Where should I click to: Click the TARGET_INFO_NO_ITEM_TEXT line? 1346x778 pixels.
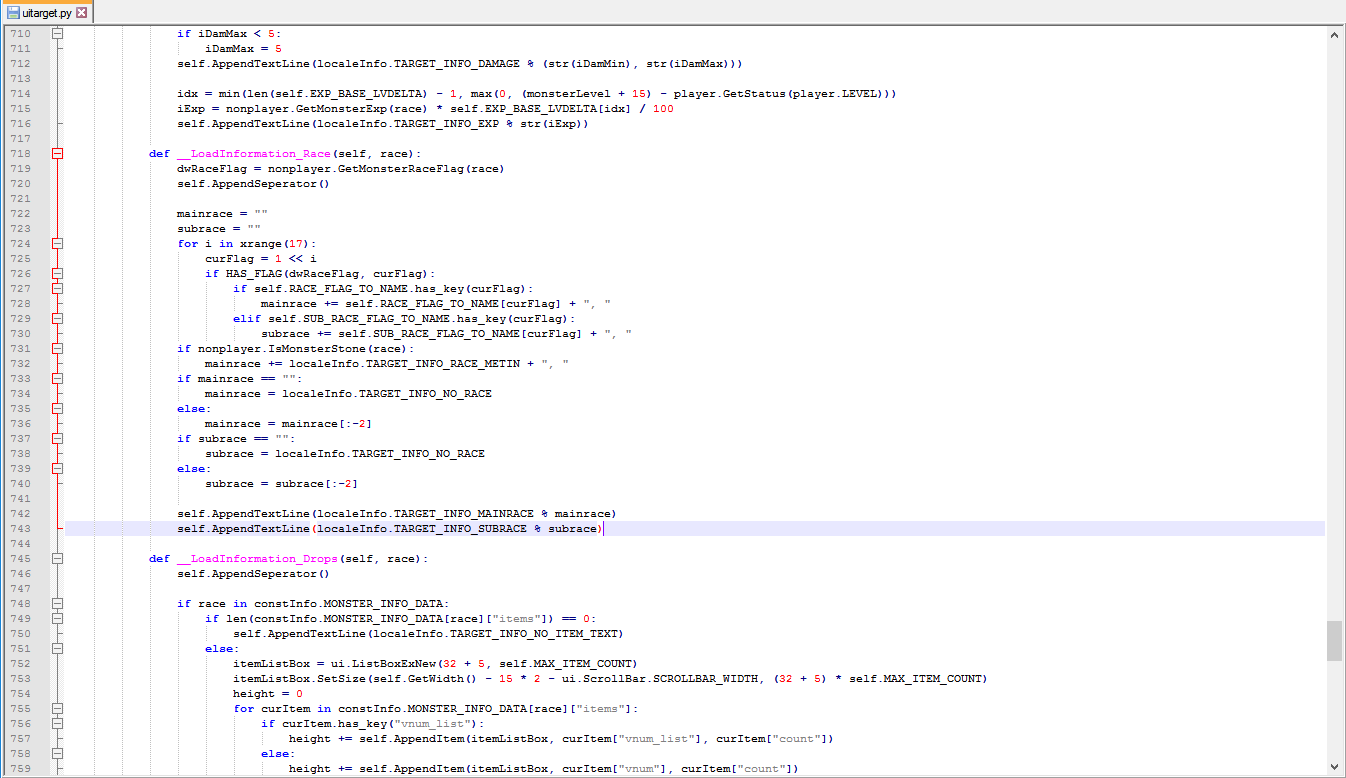[x=428, y=634]
